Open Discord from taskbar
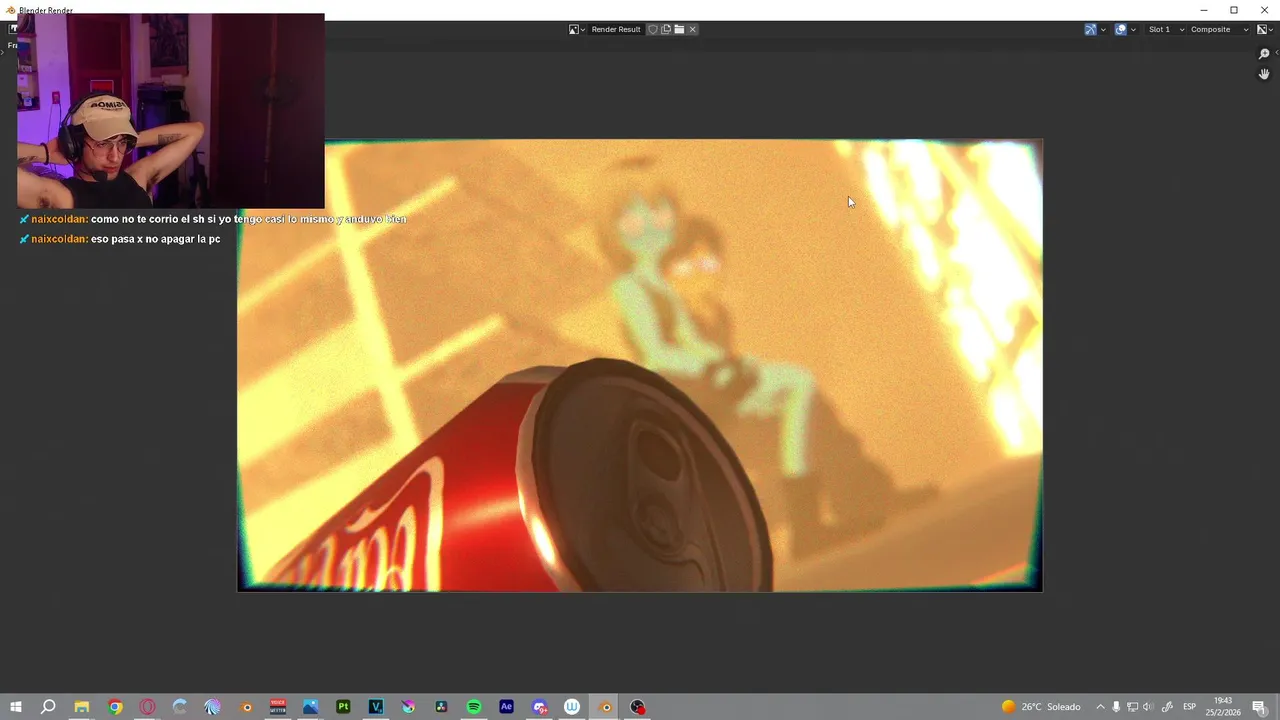 540,707
